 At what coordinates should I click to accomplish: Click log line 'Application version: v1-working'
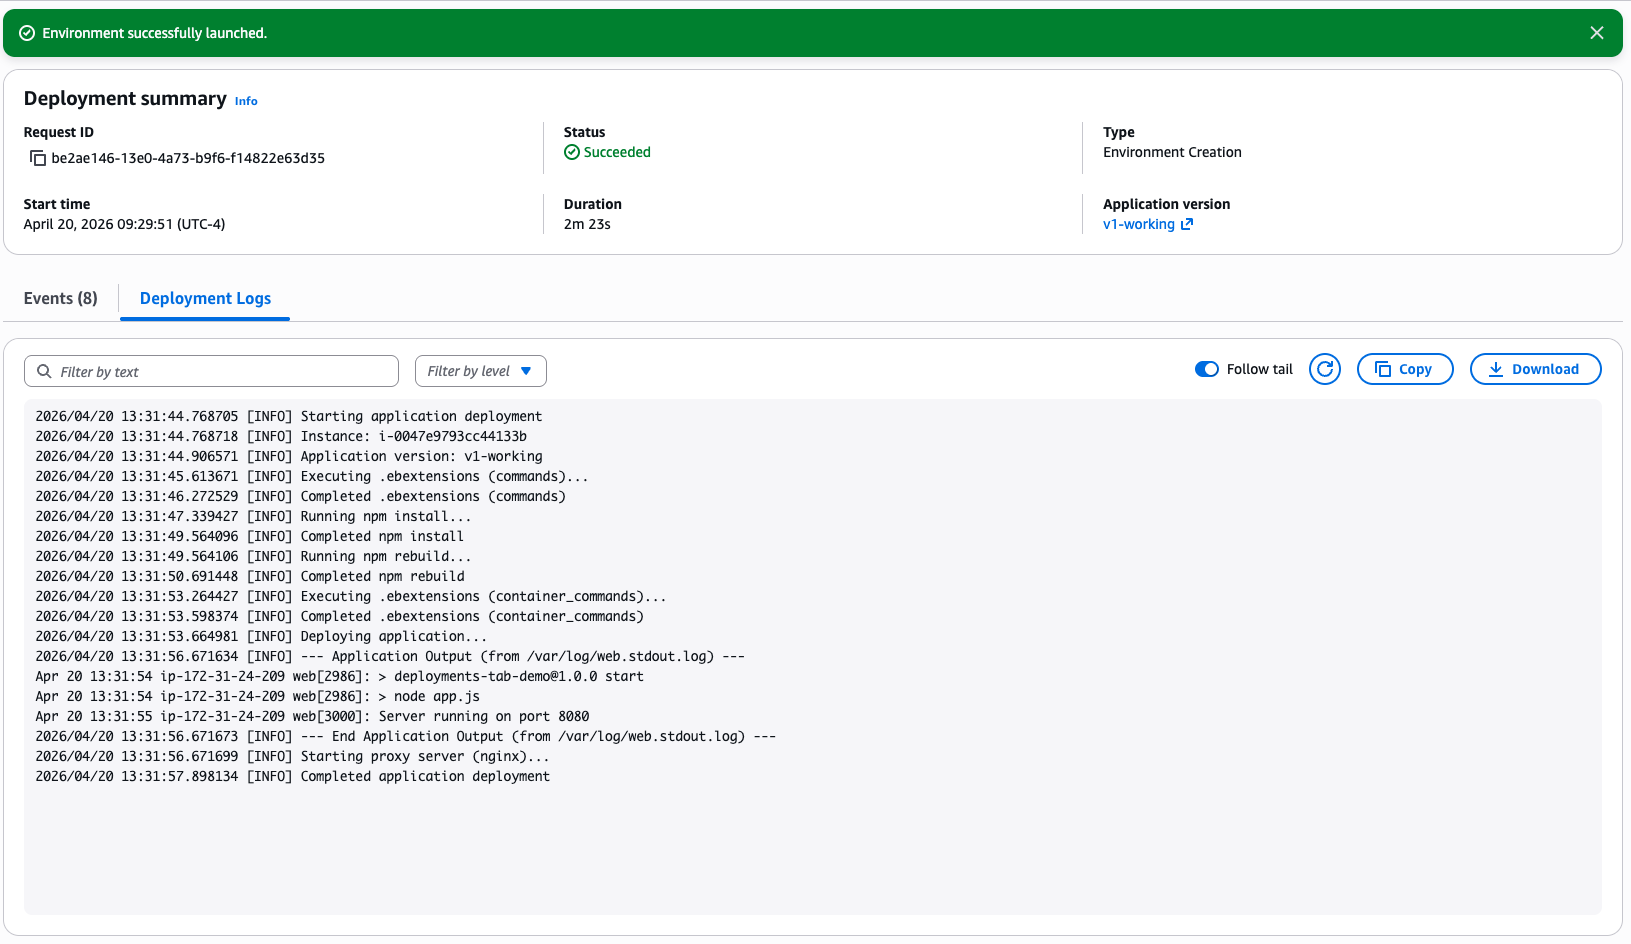[x=289, y=456]
